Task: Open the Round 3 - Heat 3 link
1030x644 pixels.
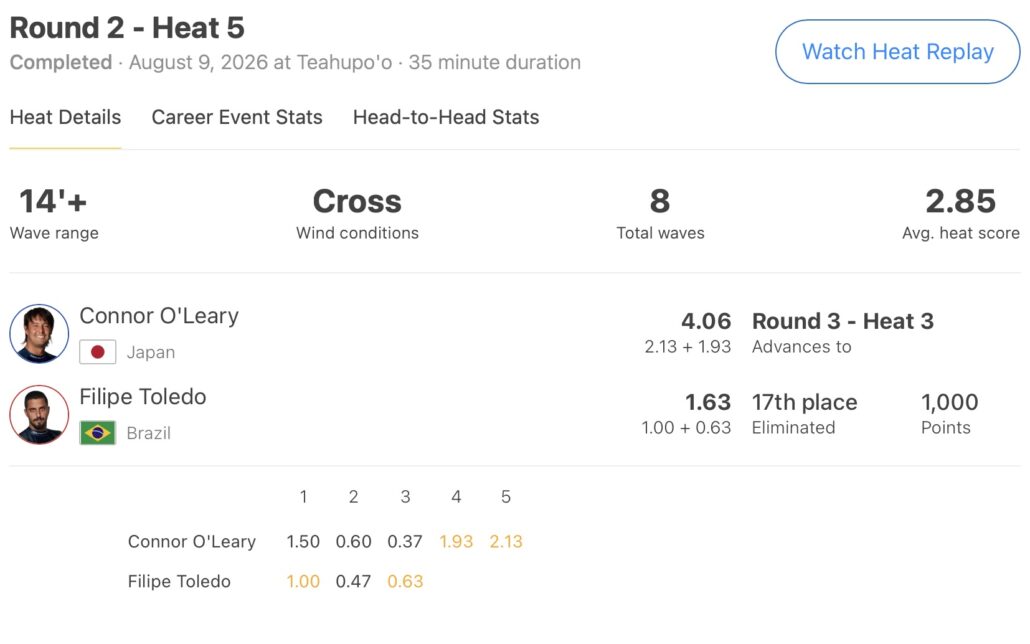Action: (843, 321)
